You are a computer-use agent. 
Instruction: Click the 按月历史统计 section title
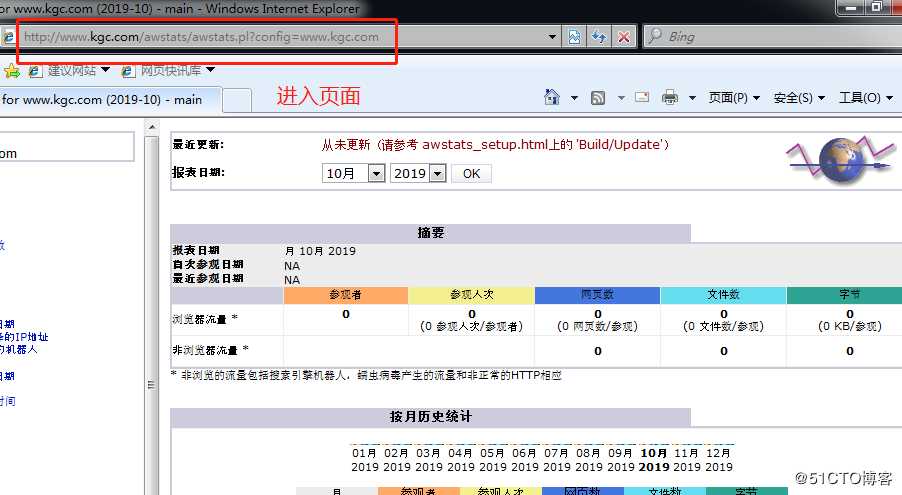(430, 417)
